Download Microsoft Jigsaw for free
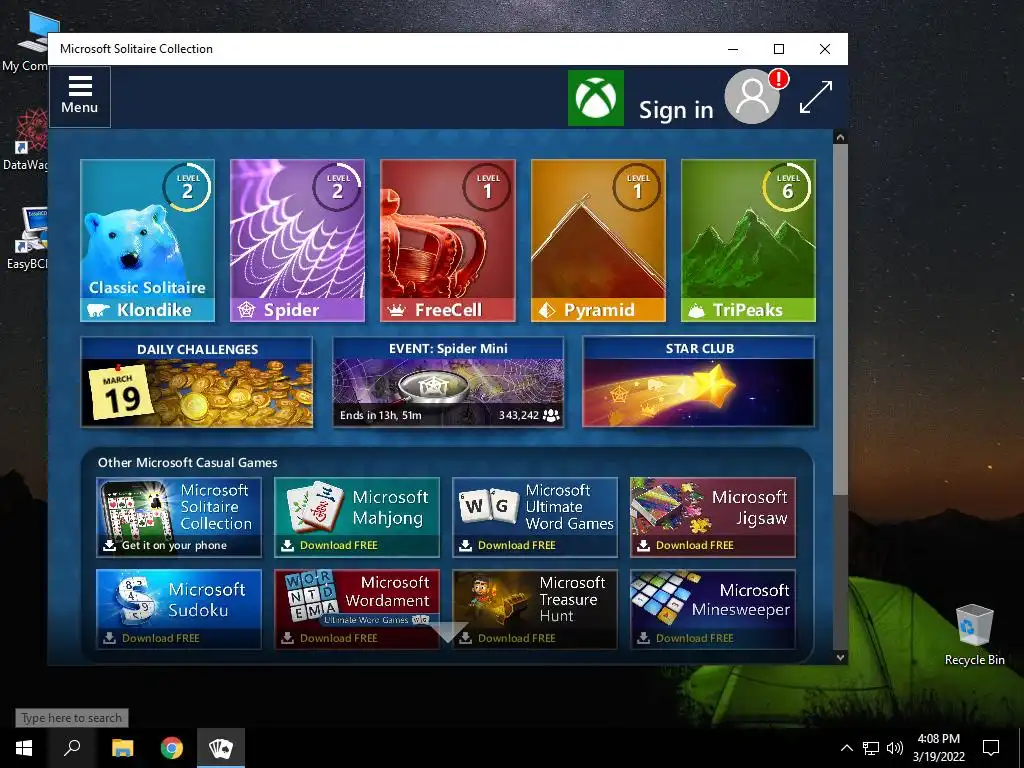 pyautogui.click(x=712, y=517)
